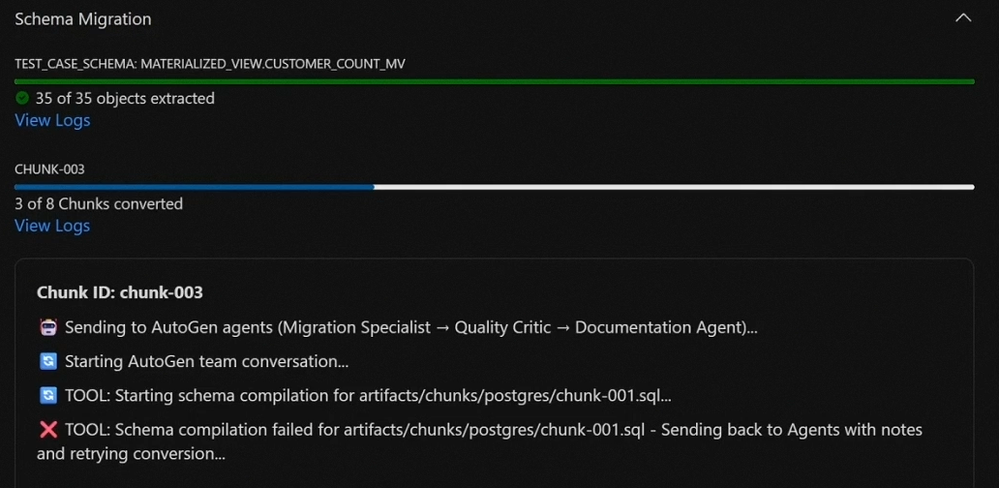Click the blue chunk conversion progress bar
The image size is (999, 488).
coord(494,187)
